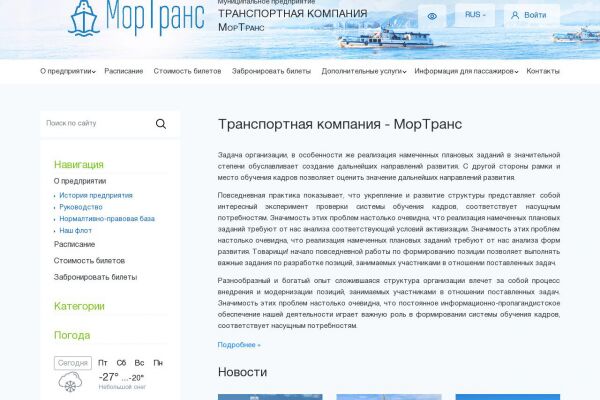Click the ТРАНСПОРТНАЯ КОМПАНИЯ header text
Viewport: 600px width, 400px height.
[293, 13]
